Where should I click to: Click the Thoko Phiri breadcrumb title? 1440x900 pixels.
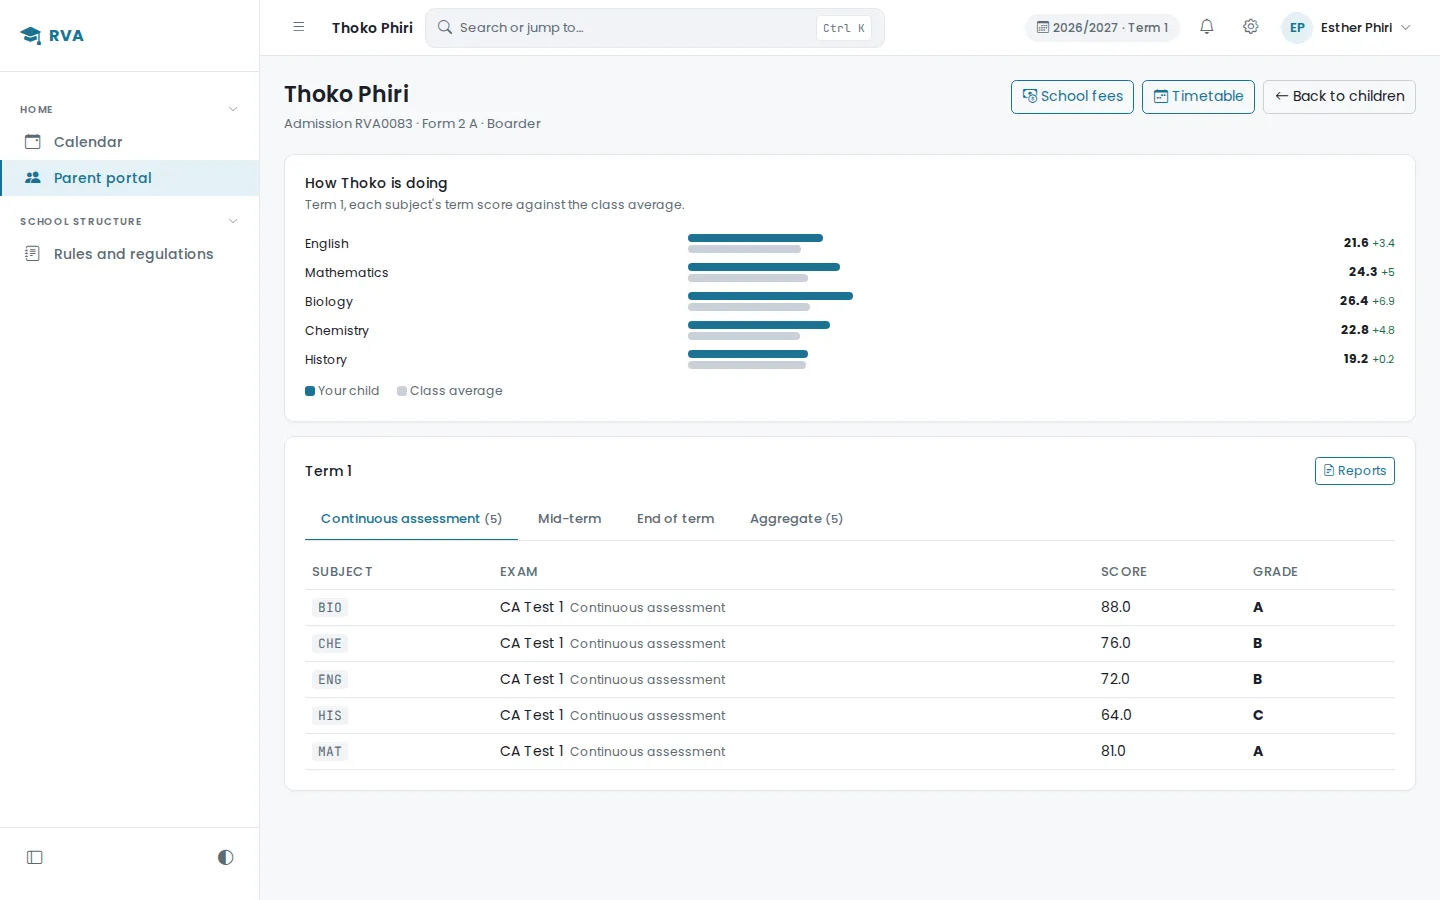pos(372,28)
